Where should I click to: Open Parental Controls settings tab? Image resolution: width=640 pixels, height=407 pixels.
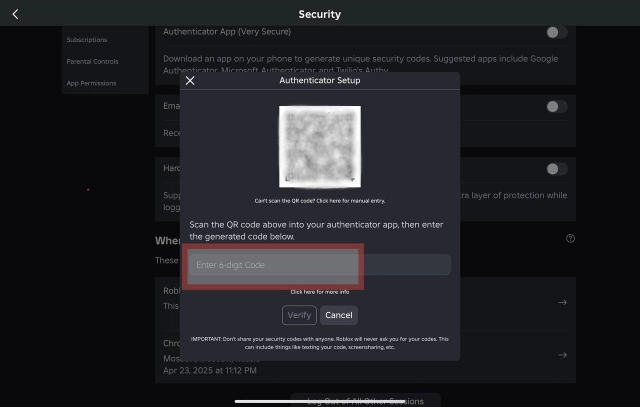[x=92, y=62]
